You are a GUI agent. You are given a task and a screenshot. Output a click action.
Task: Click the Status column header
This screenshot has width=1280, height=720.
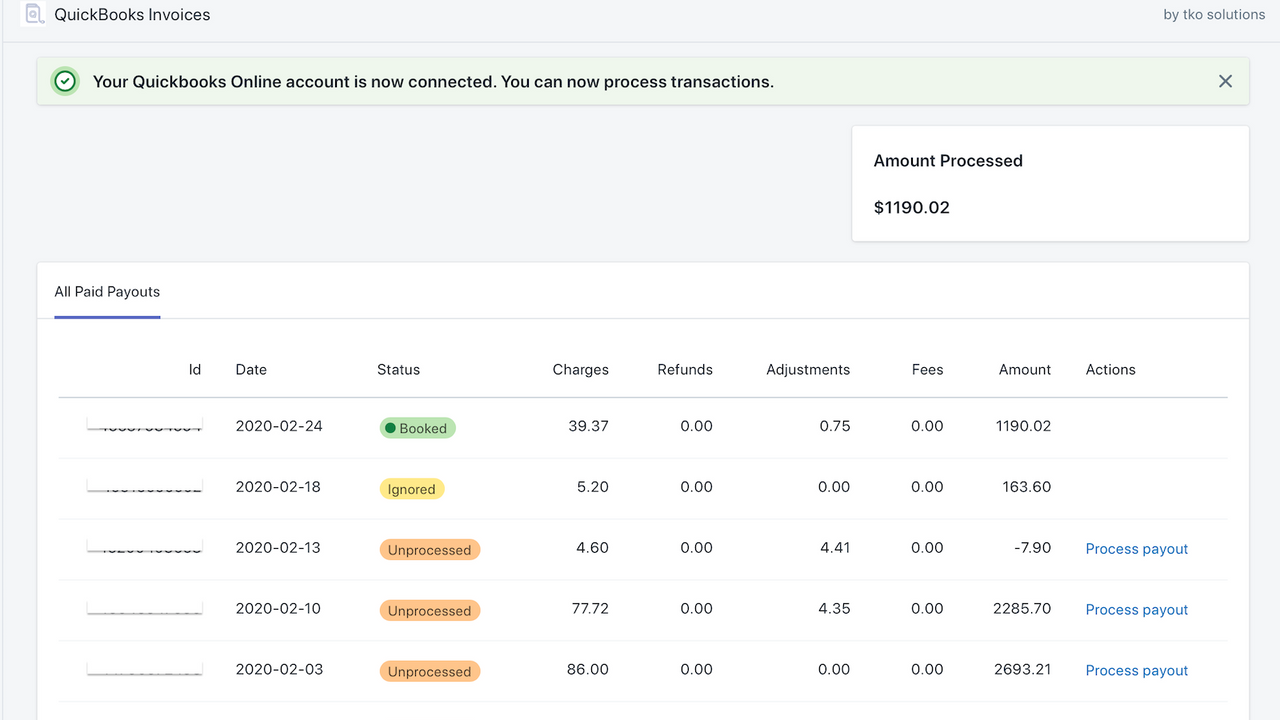[x=398, y=369]
